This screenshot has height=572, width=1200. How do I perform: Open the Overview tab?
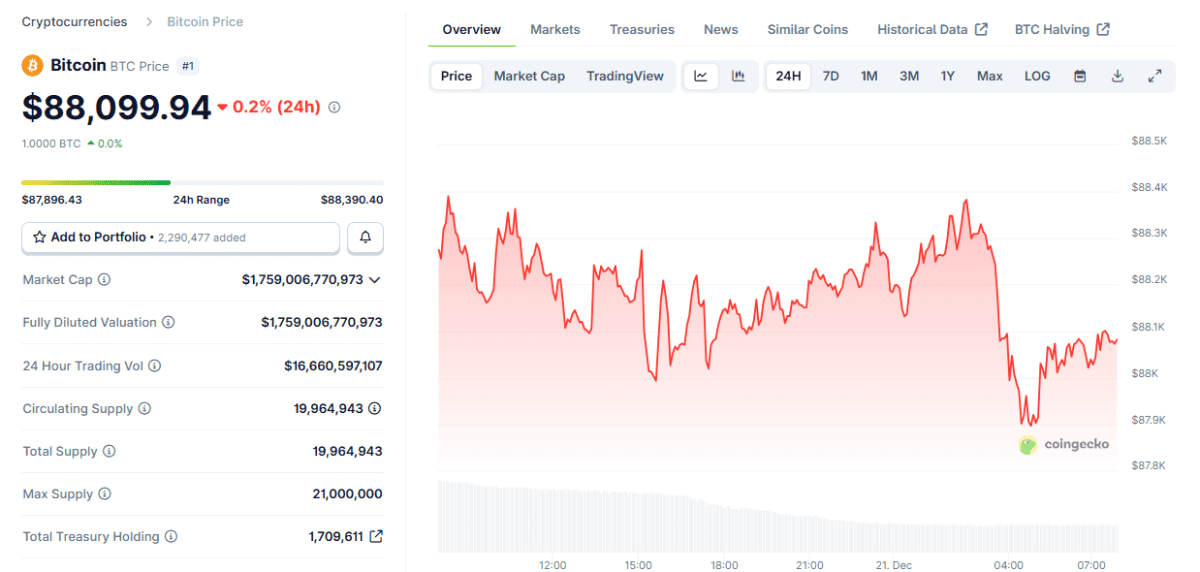(472, 29)
